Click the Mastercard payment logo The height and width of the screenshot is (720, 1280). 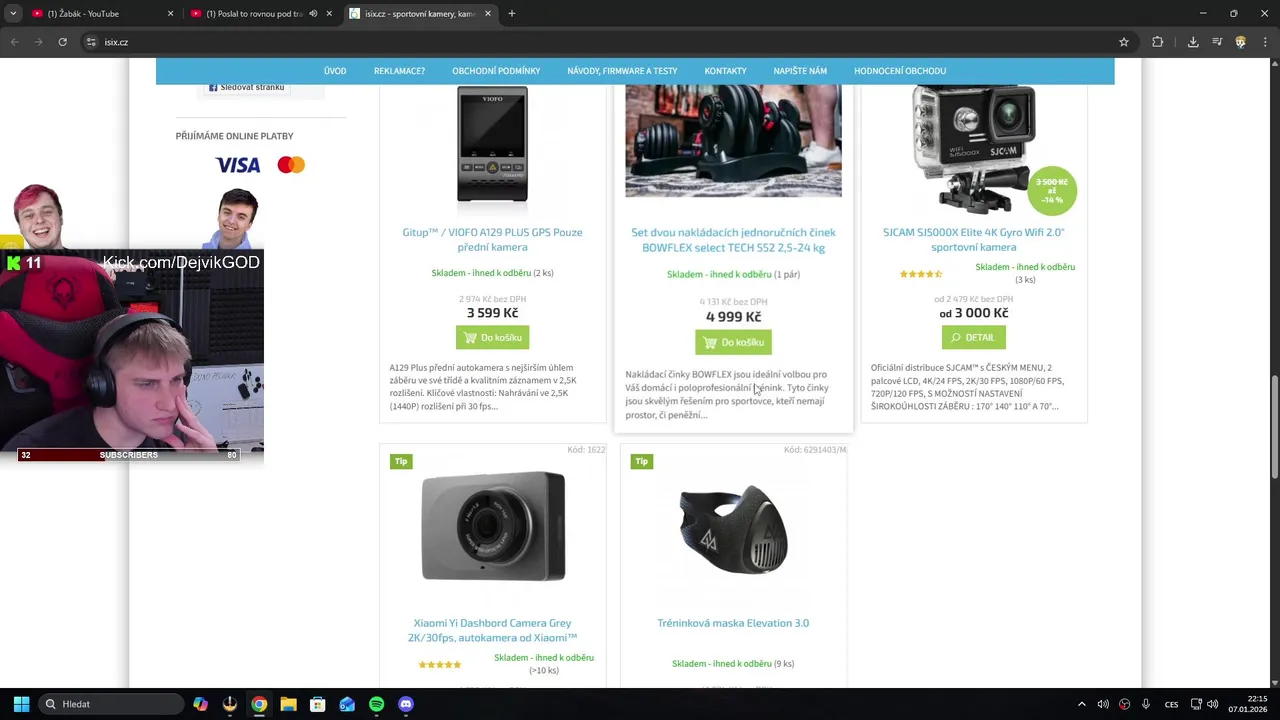291,165
